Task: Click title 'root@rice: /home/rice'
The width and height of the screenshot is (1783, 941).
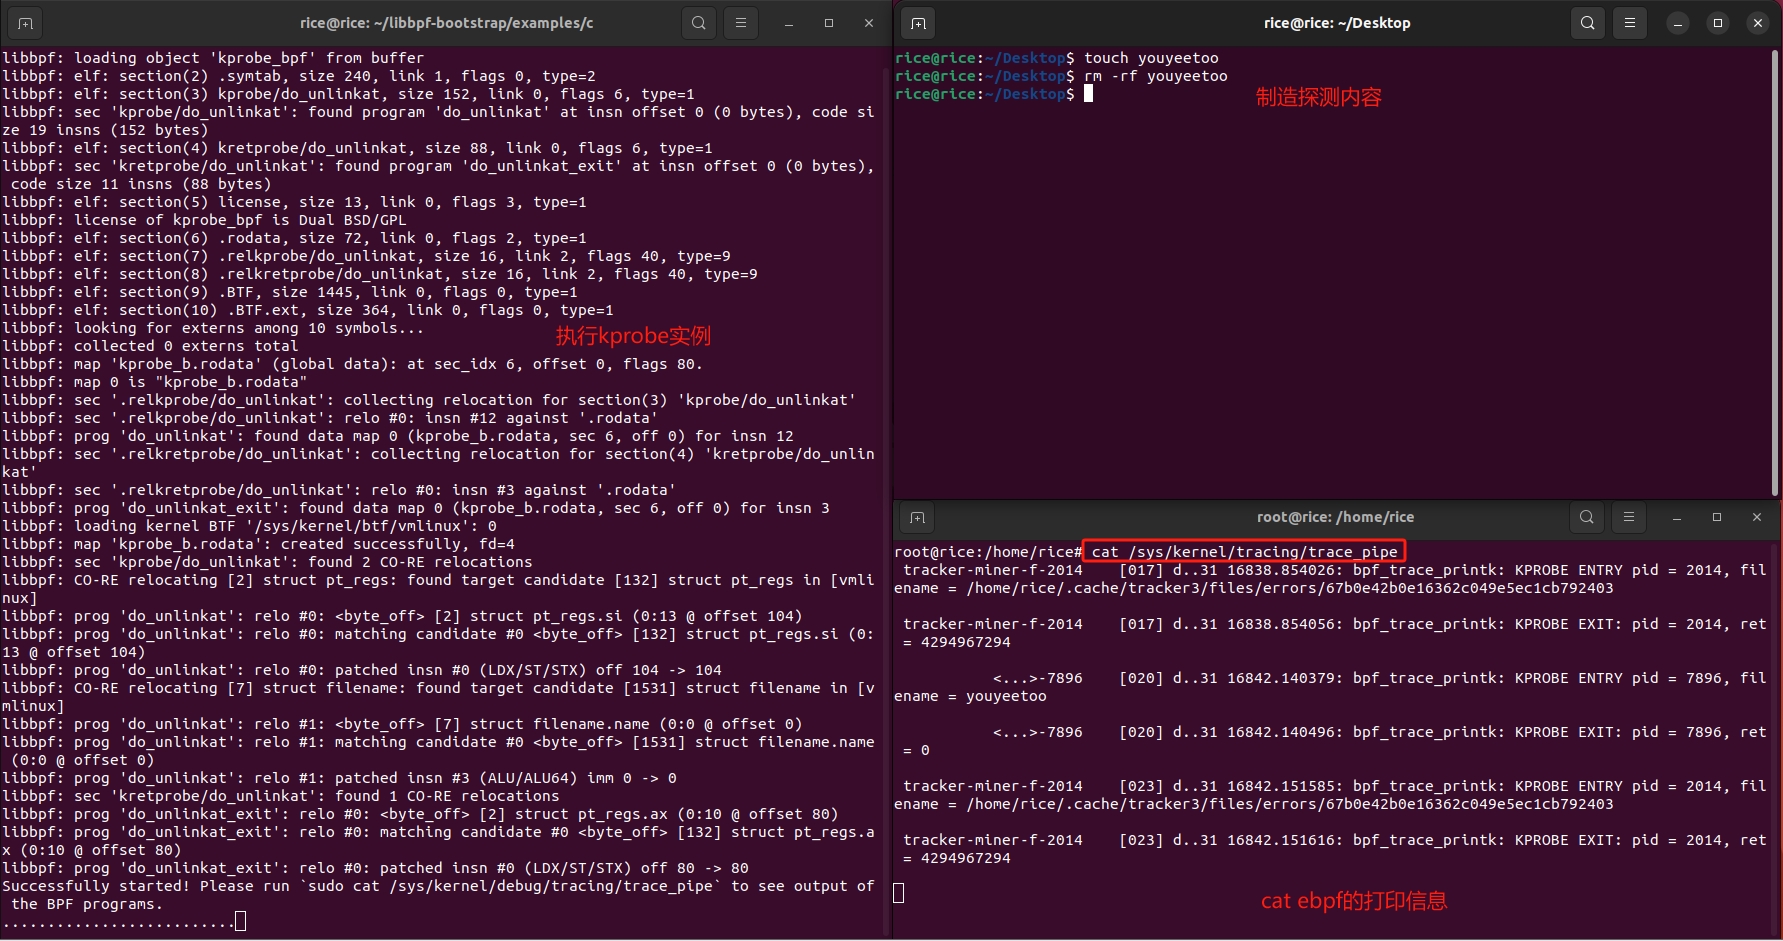Action: (x=1335, y=517)
